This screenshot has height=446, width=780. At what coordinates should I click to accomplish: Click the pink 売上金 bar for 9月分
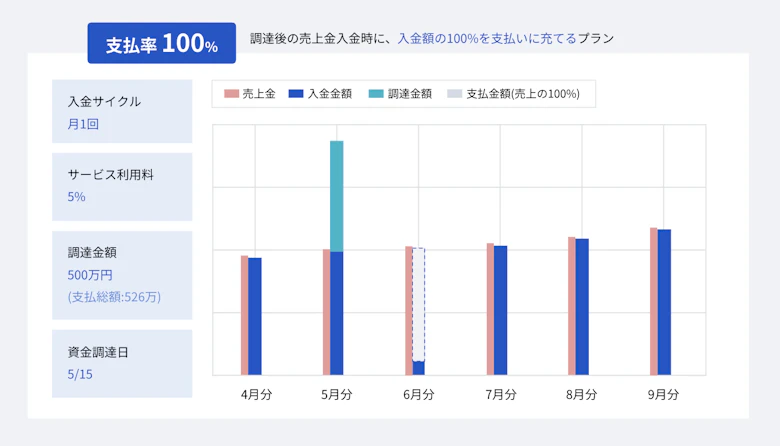654,301
